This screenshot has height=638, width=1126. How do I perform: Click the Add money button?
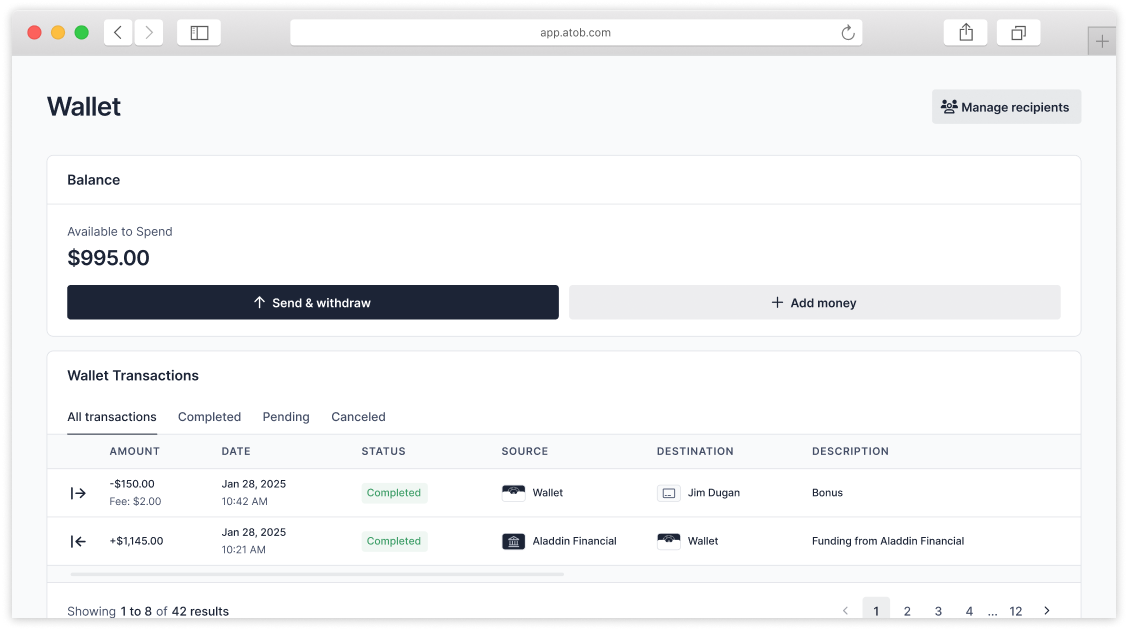pos(814,302)
